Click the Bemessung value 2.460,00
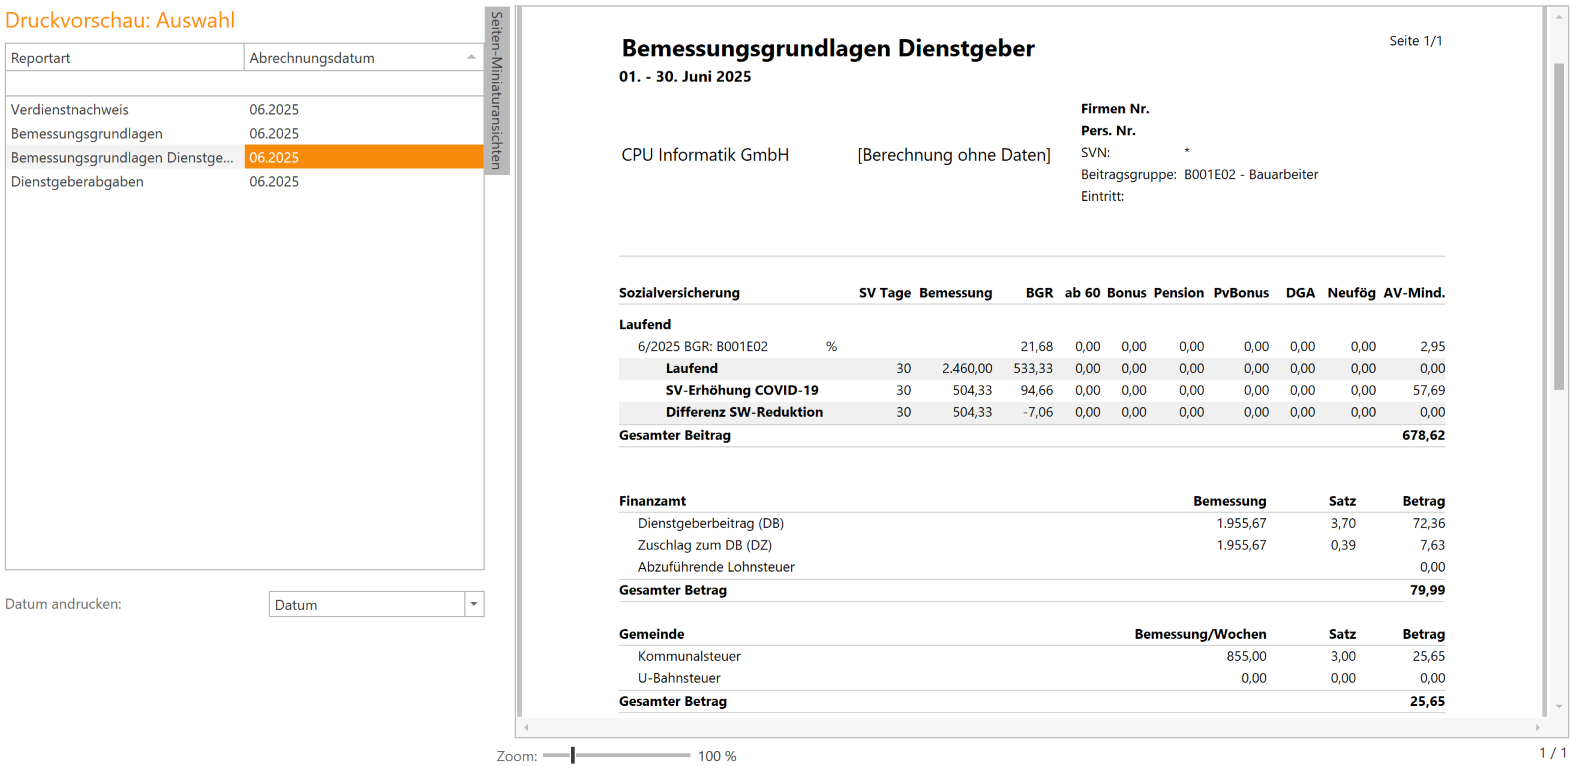The width and height of the screenshot is (1573, 766). [967, 368]
